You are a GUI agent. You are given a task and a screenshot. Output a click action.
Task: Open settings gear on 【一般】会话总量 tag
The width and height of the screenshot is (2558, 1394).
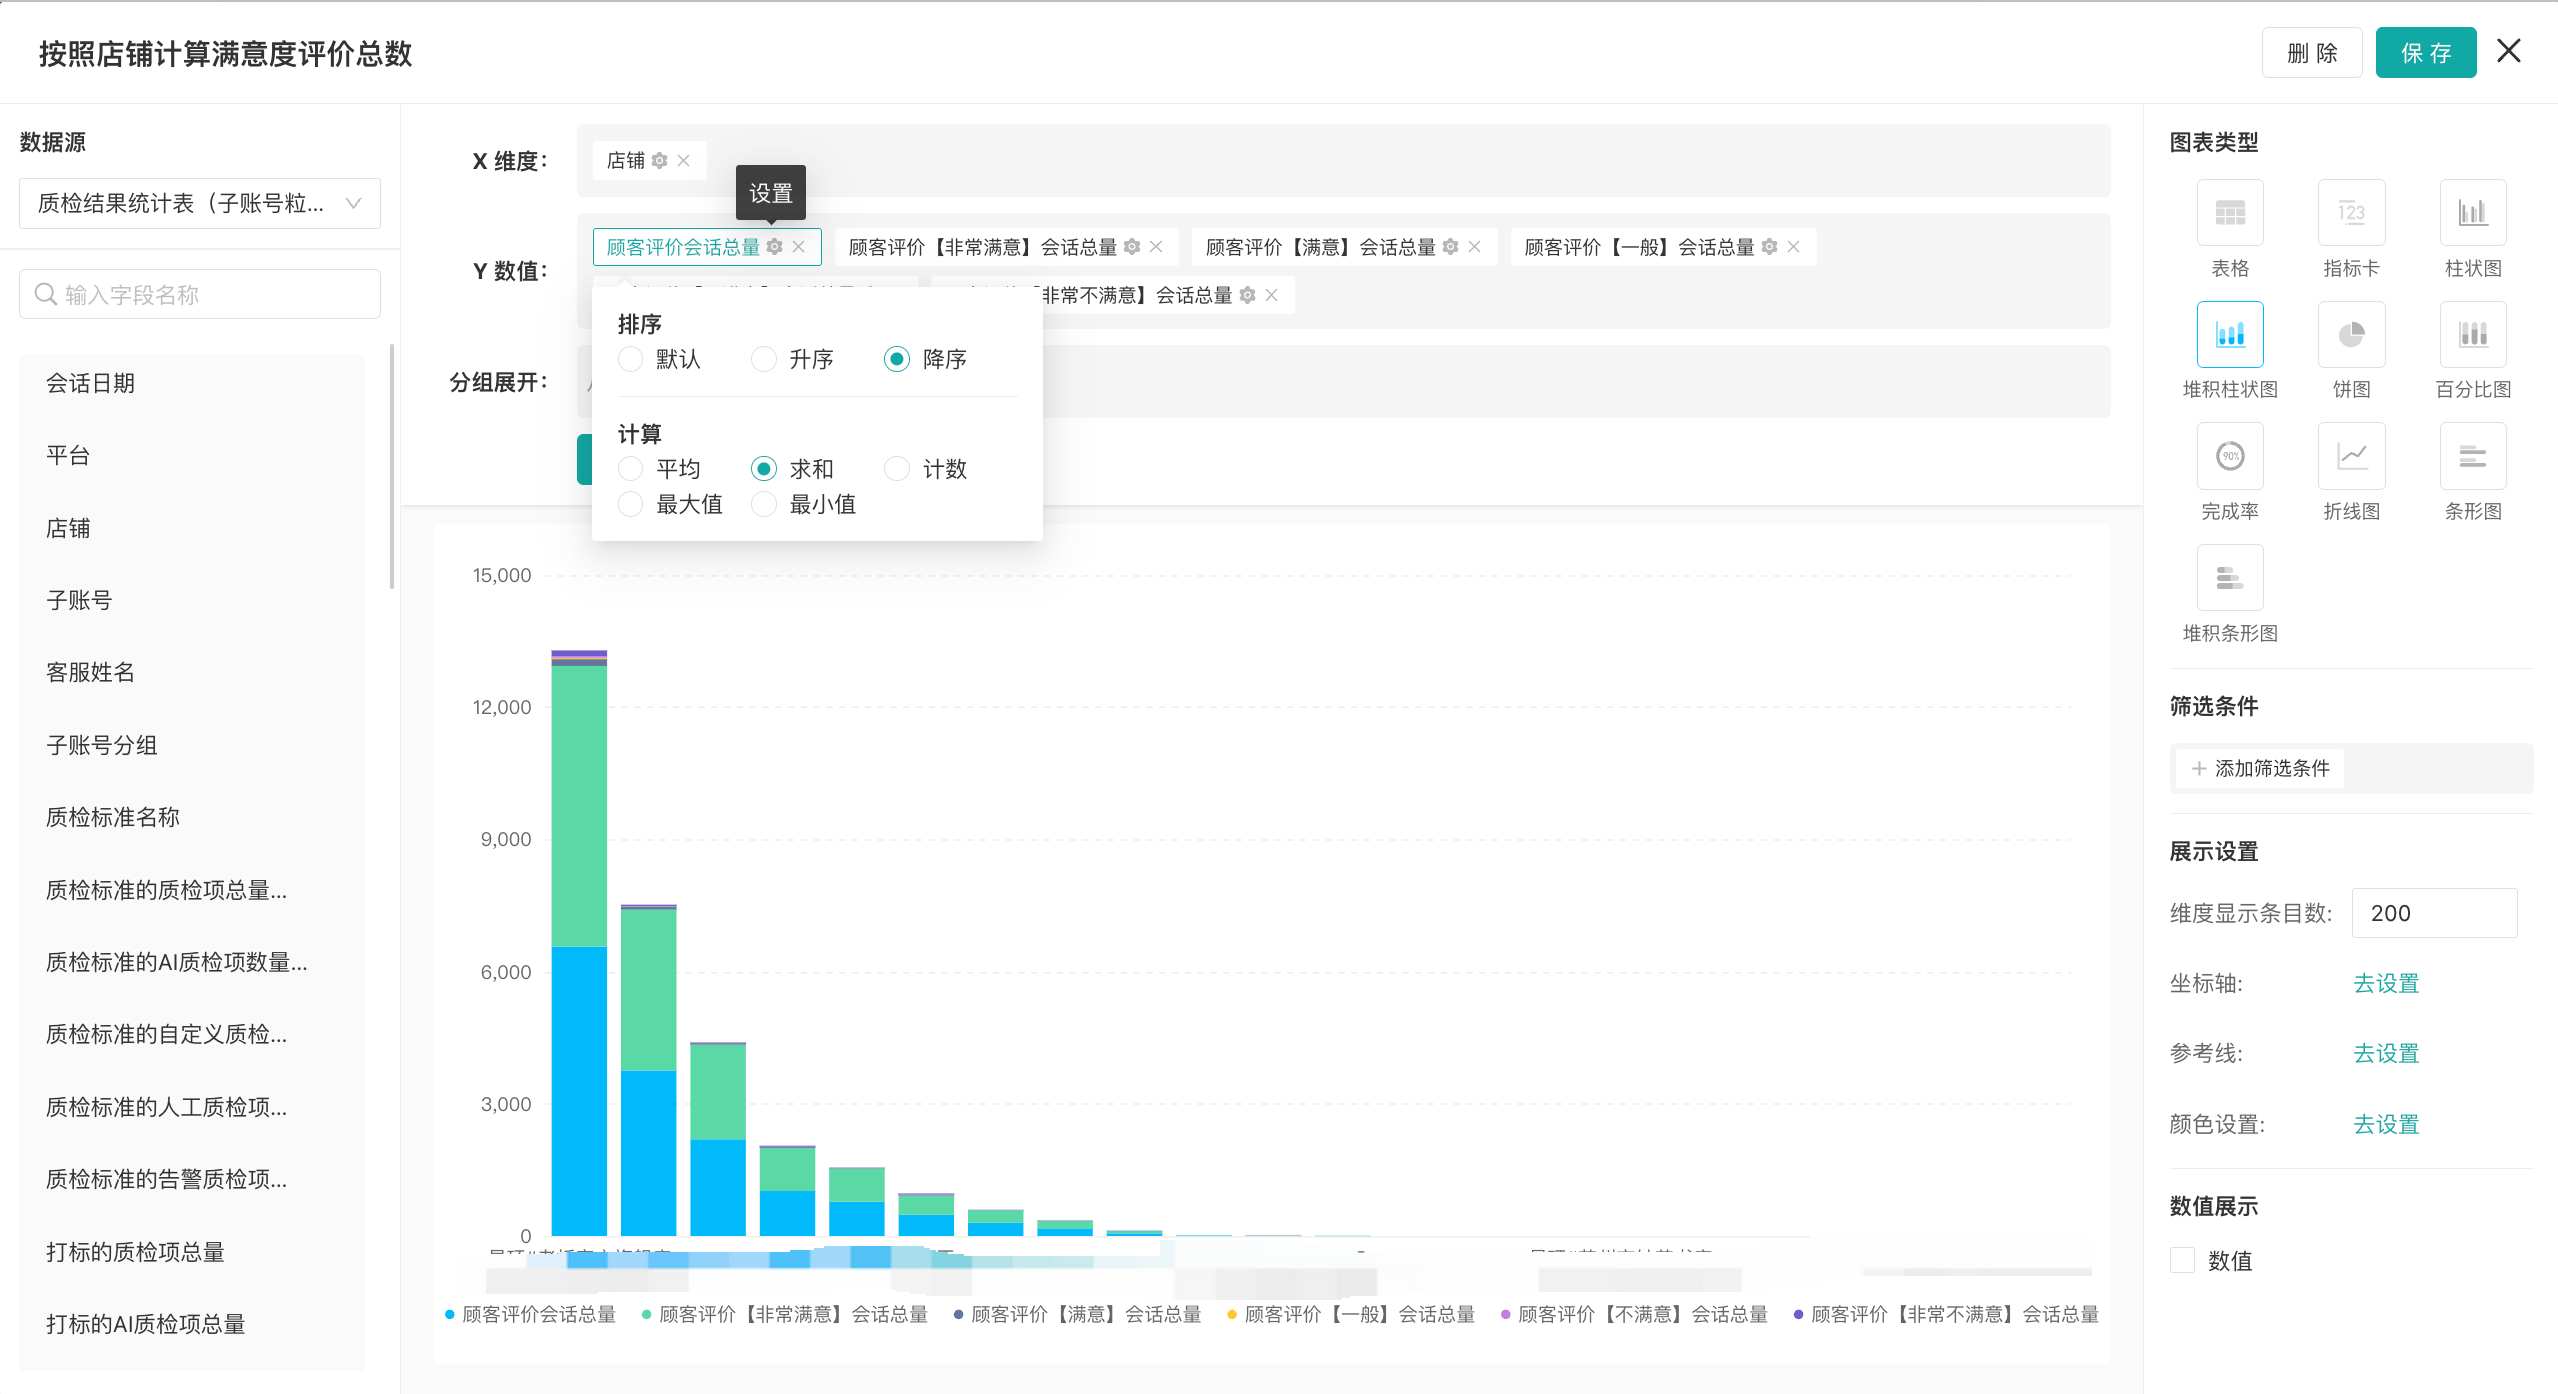1769,247
